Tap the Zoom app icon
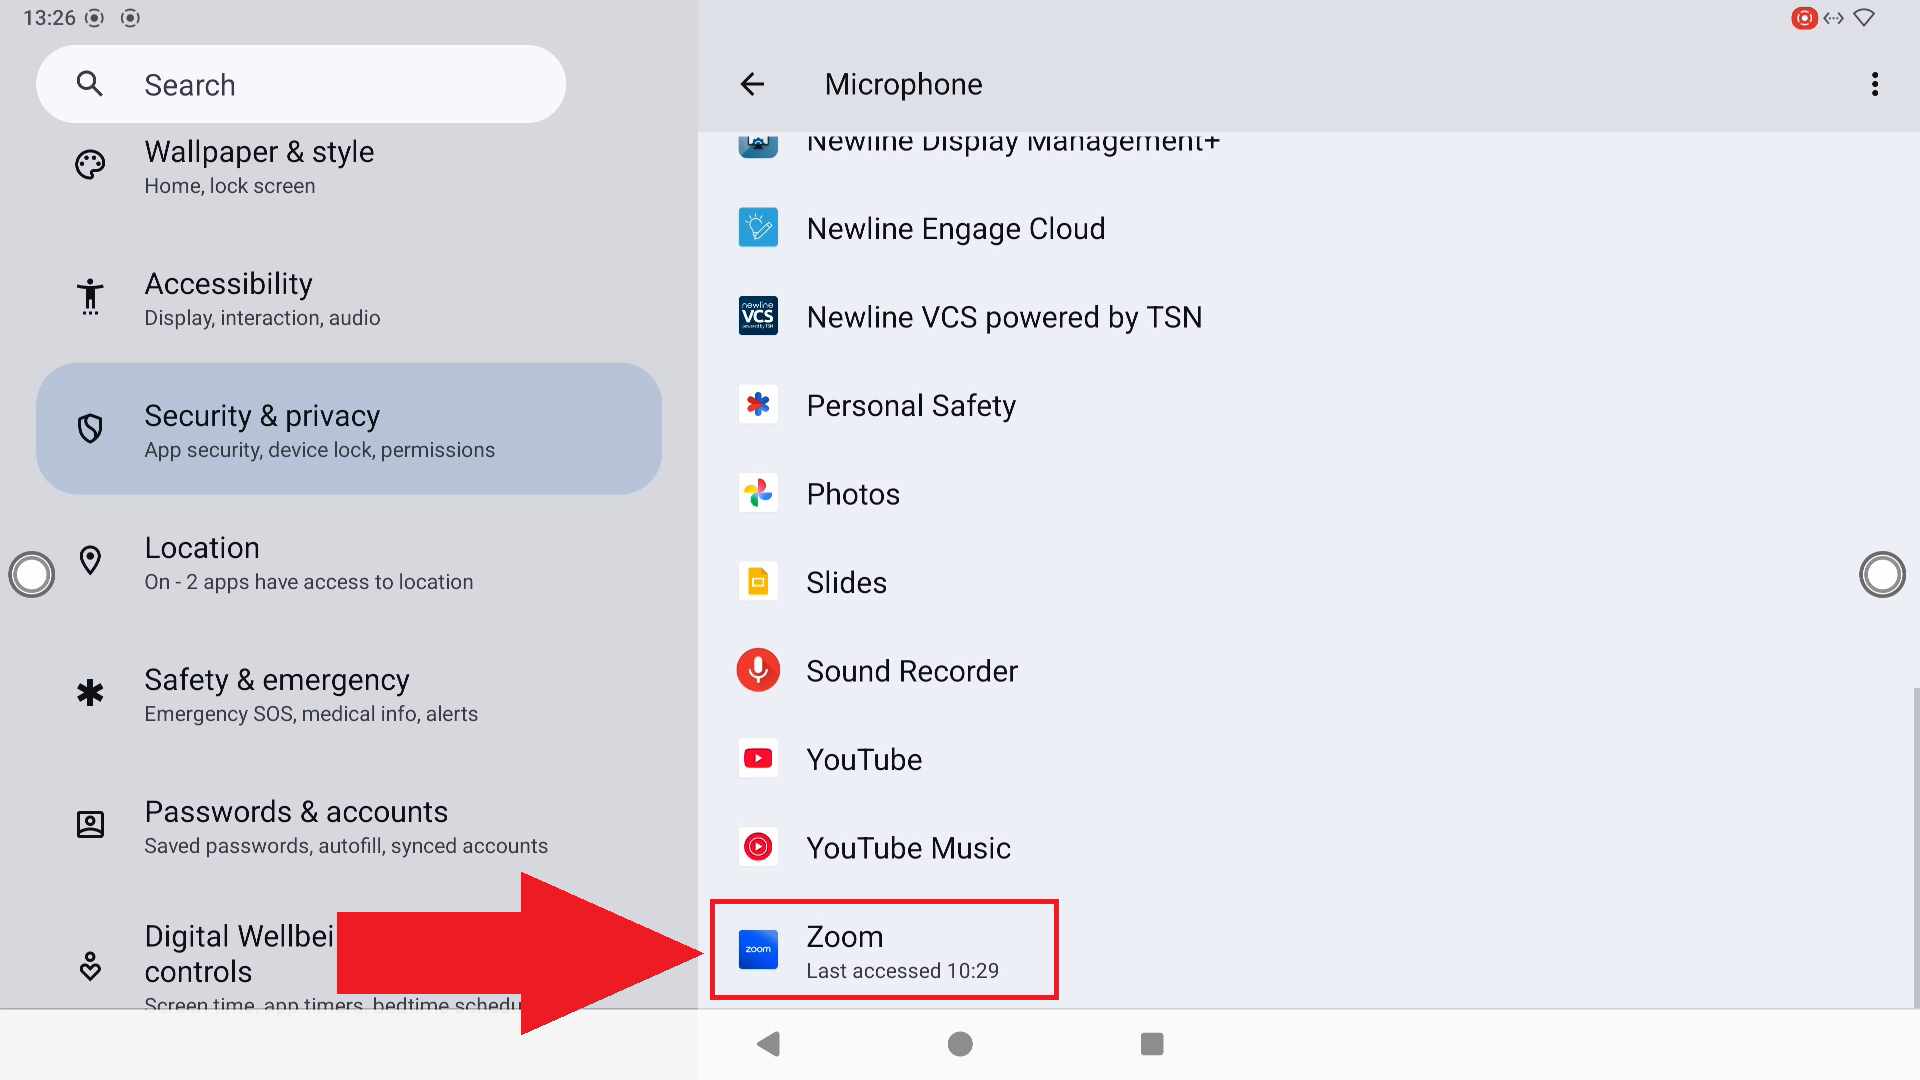The image size is (1920, 1080). click(758, 949)
